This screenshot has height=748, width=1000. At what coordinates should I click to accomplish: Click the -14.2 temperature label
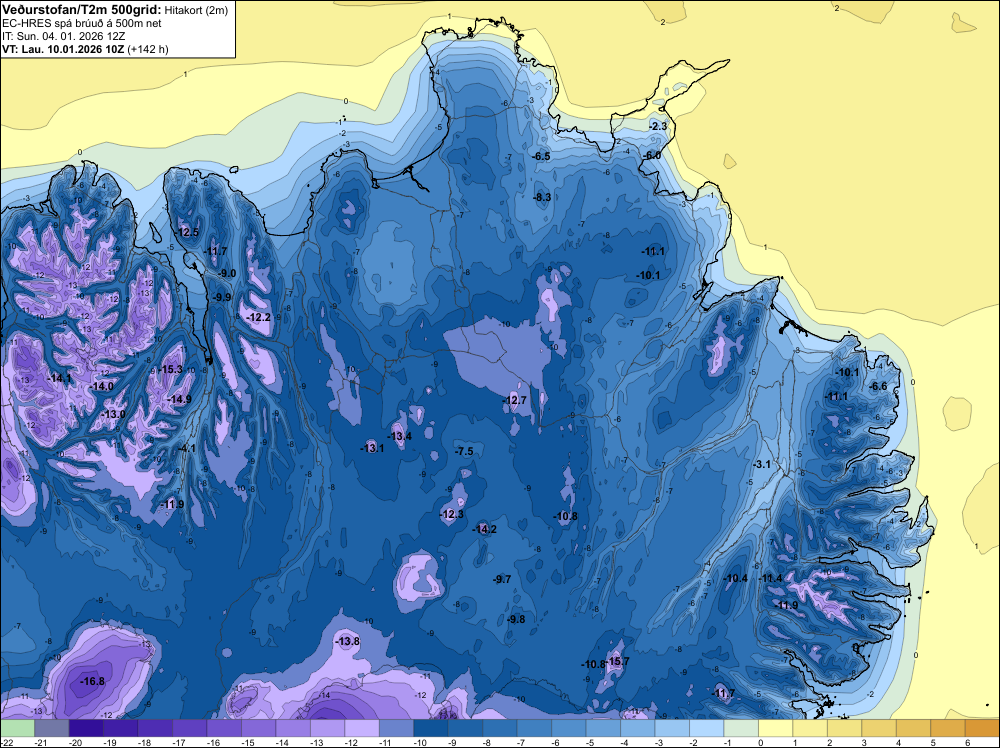pos(485,529)
